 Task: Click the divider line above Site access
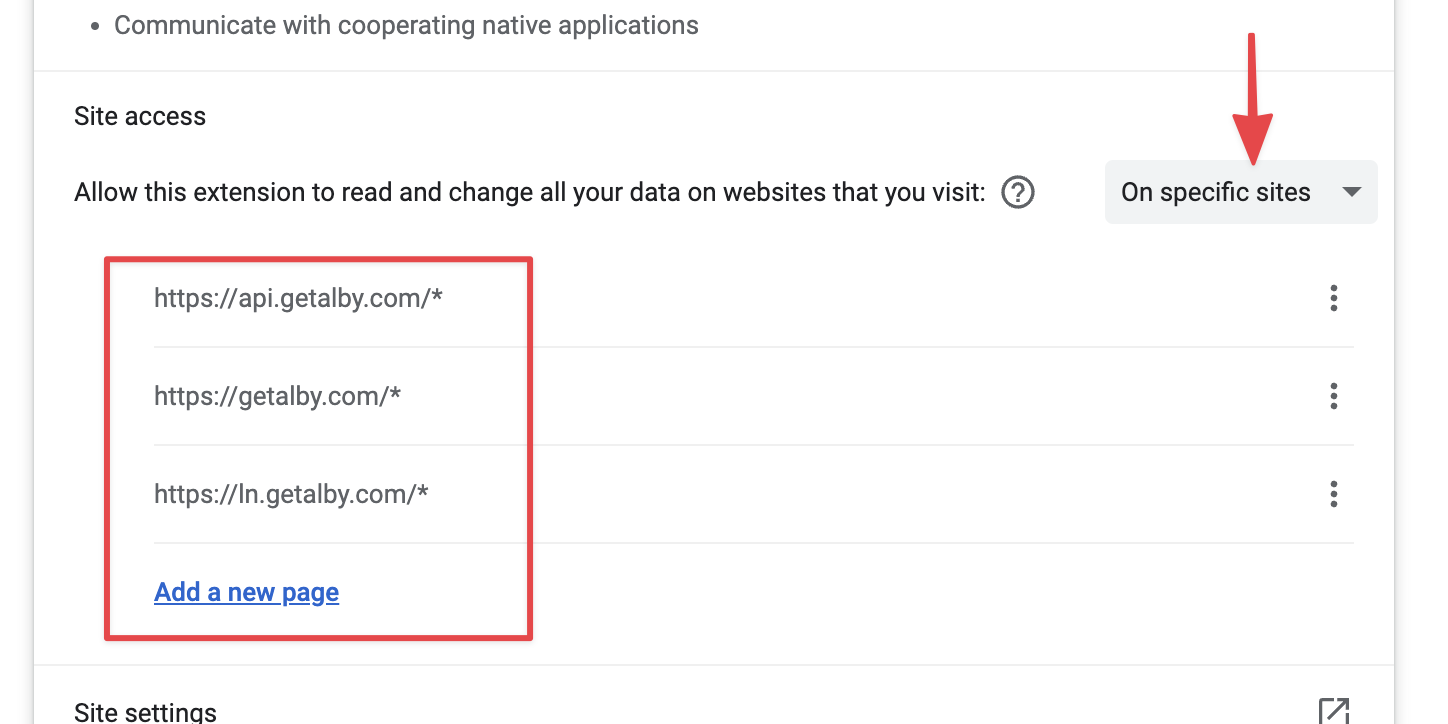[714, 71]
